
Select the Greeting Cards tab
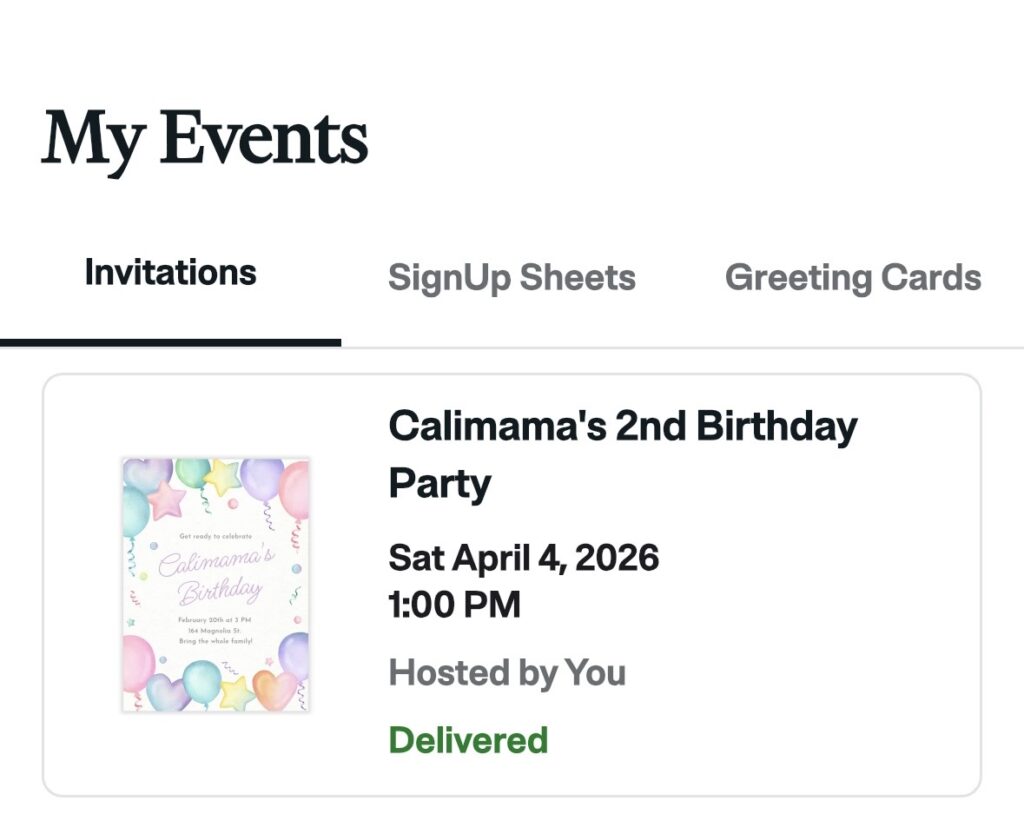pyautogui.click(x=852, y=277)
